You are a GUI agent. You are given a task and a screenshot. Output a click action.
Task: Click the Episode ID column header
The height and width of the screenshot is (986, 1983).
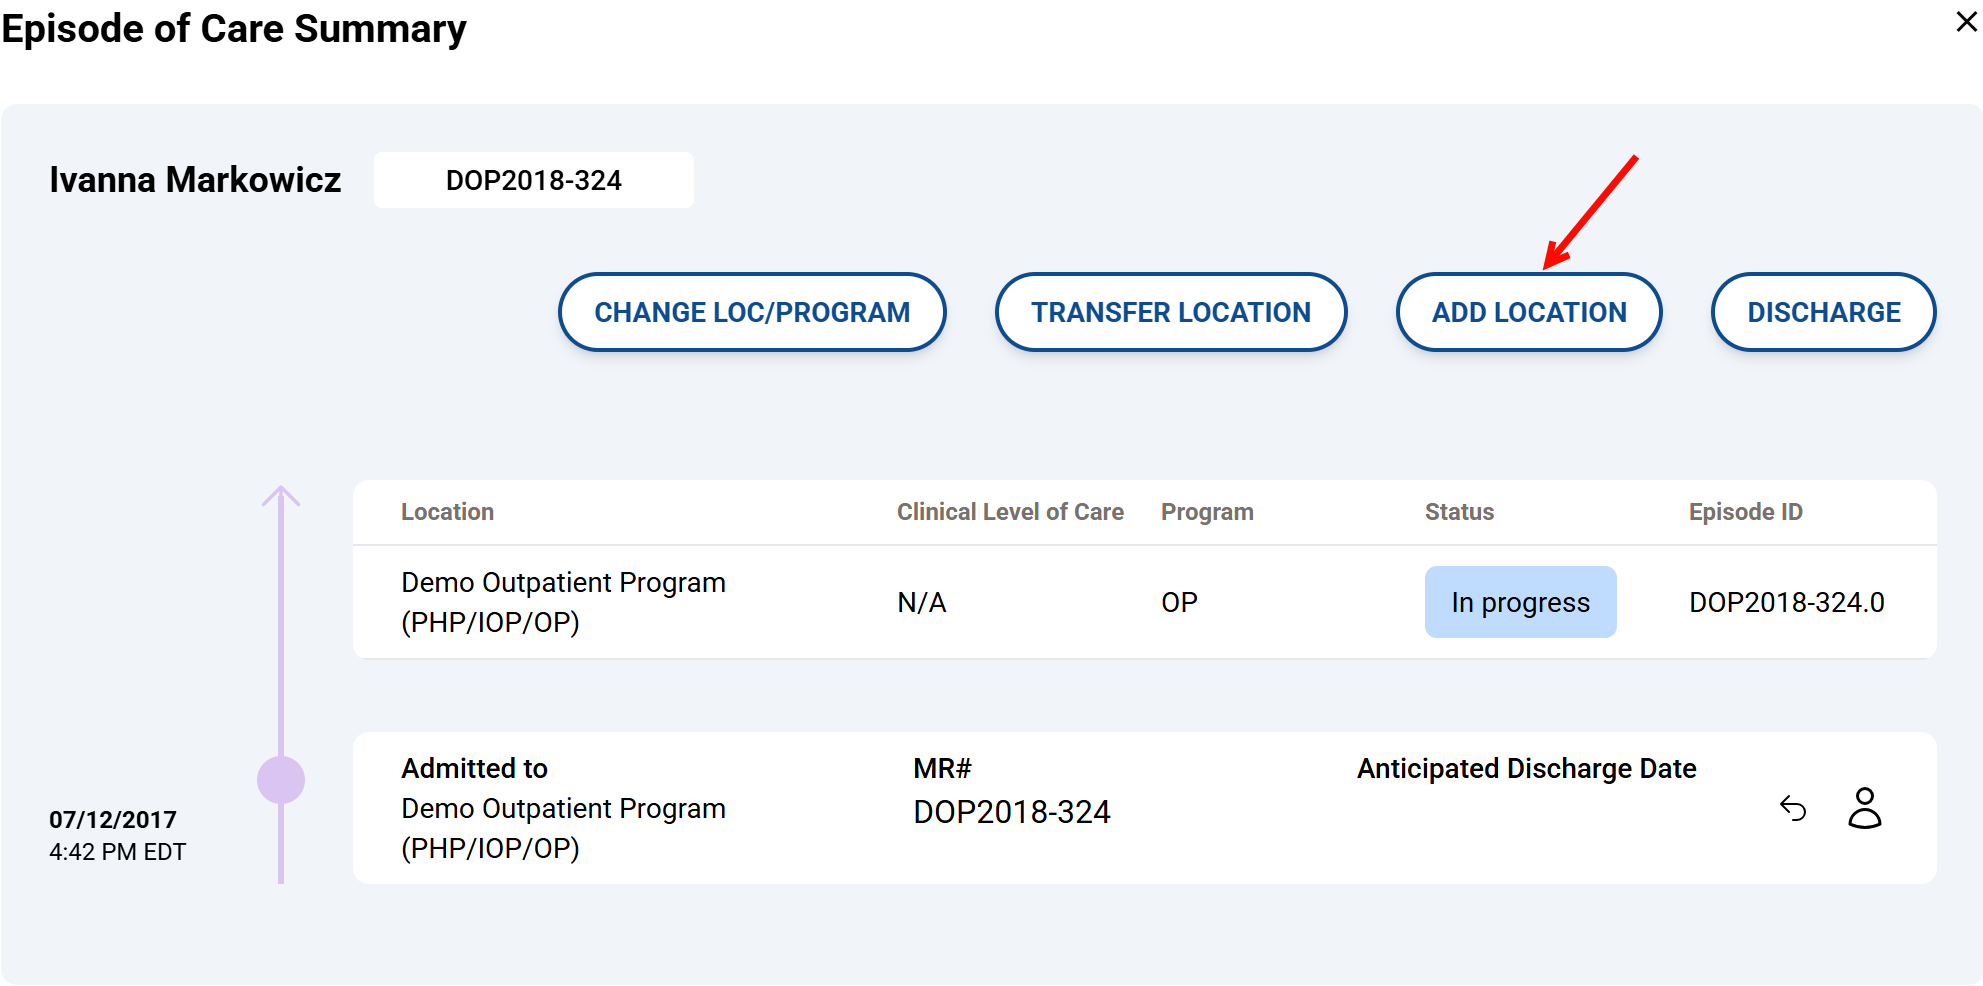click(1745, 512)
